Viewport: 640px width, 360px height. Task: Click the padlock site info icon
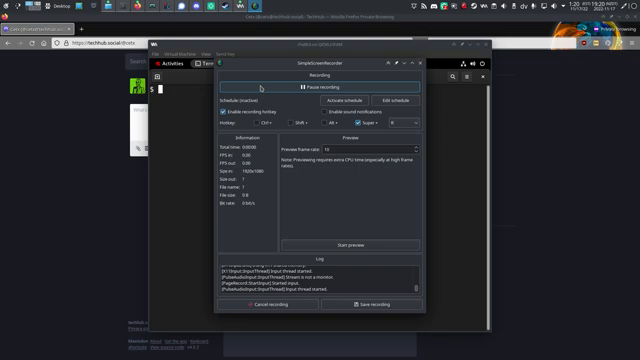click(x=66, y=43)
